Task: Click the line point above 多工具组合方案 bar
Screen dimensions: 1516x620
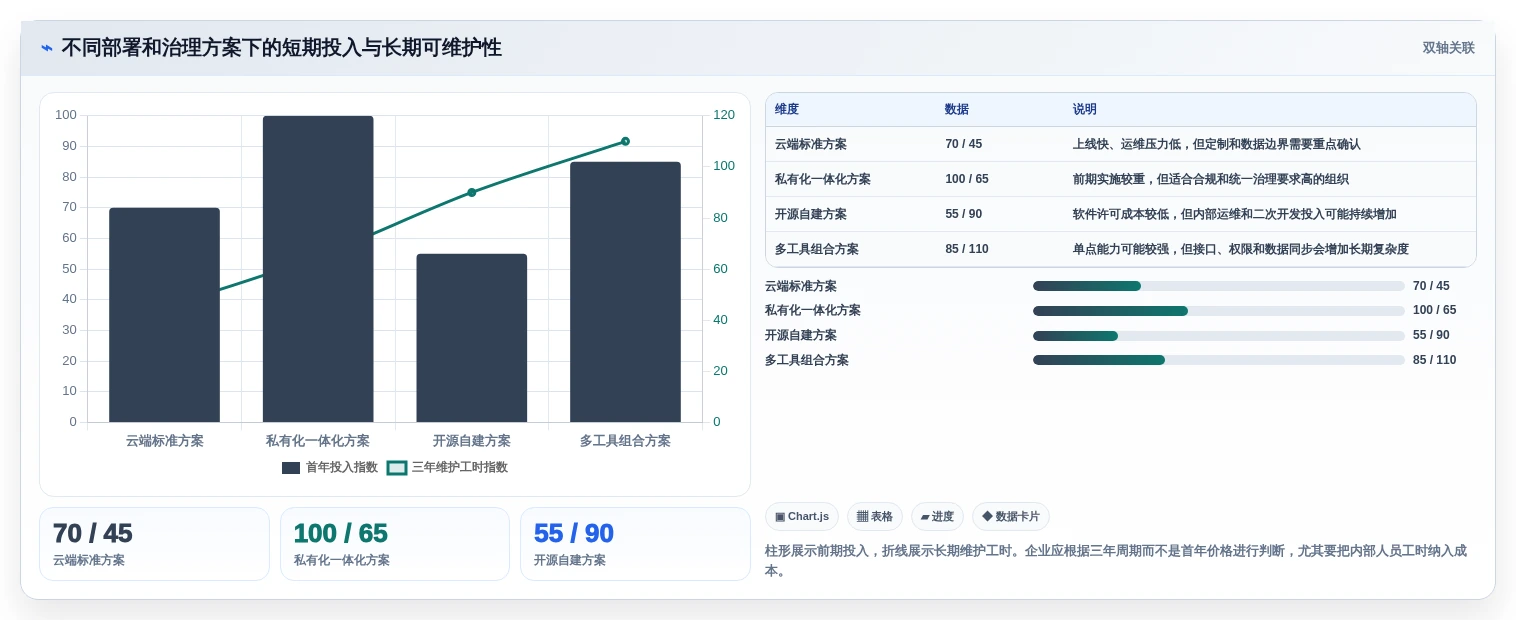Action: click(x=625, y=141)
